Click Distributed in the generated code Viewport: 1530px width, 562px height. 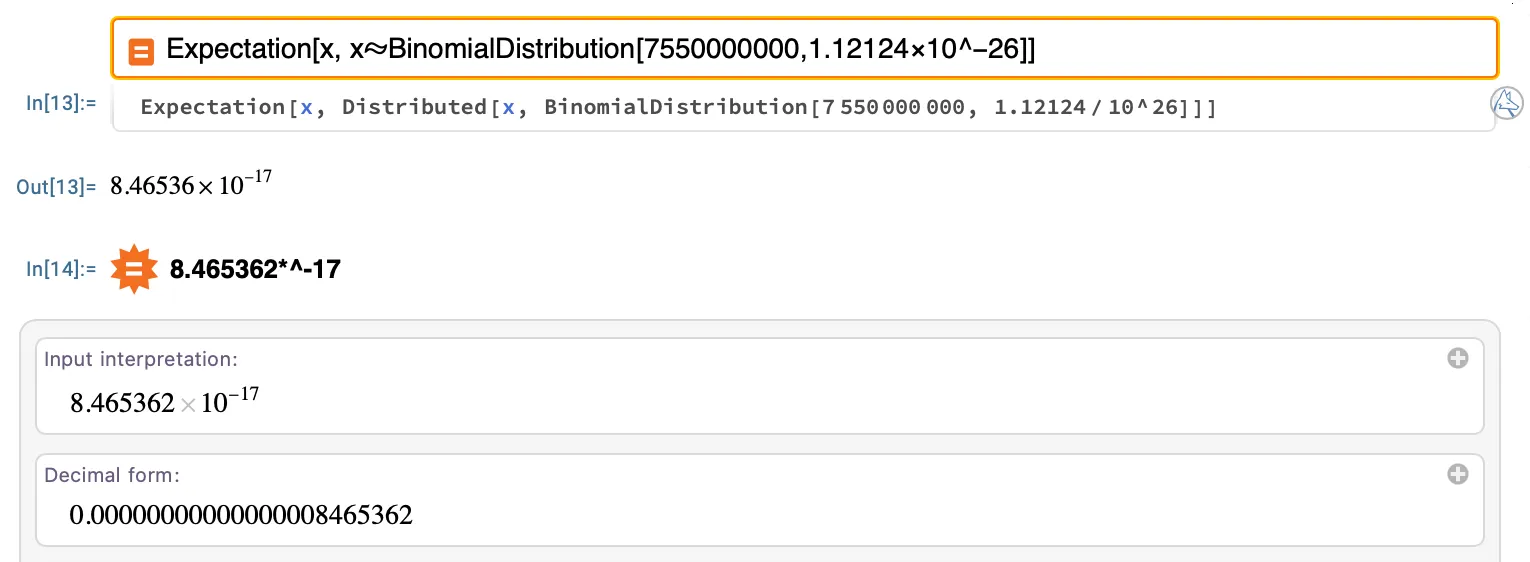413,108
